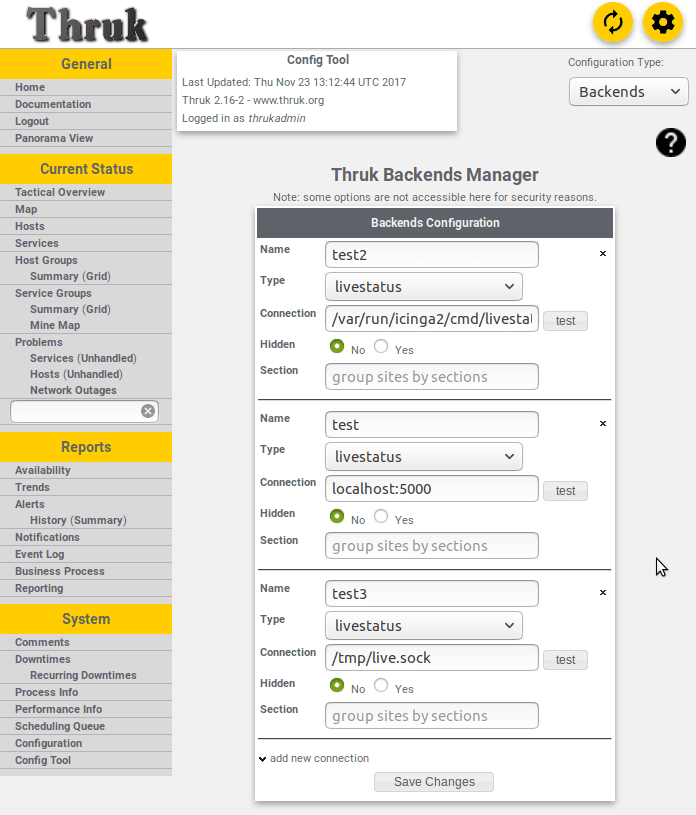Remove the test3 backend with its x icon
This screenshot has height=815, width=696.
[x=603, y=593]
